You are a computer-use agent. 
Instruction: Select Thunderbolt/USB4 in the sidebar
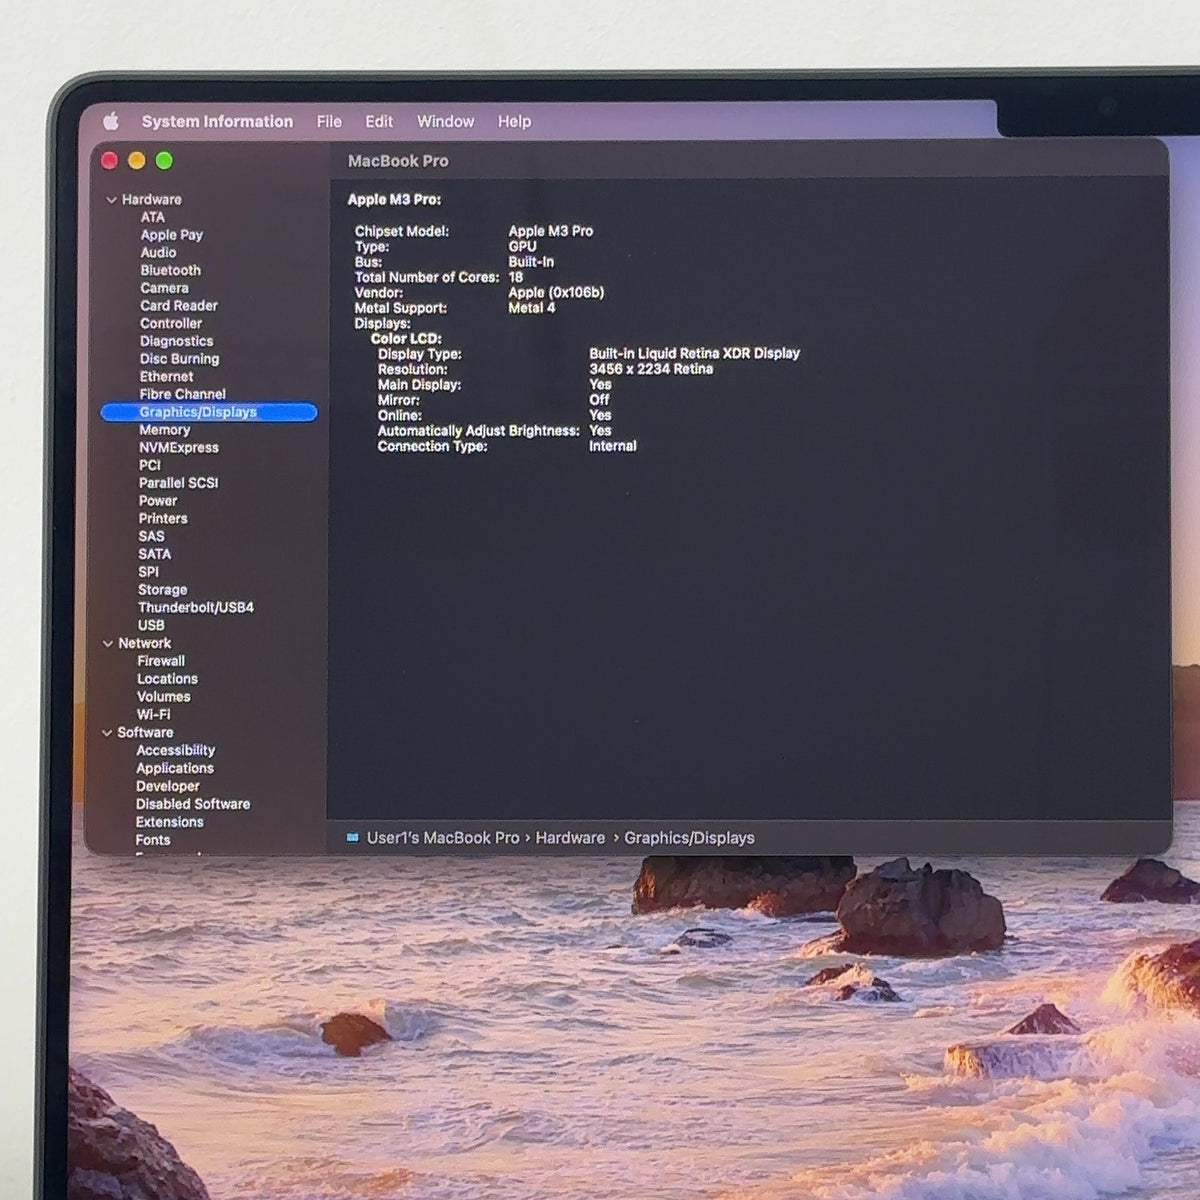(196, 608)
